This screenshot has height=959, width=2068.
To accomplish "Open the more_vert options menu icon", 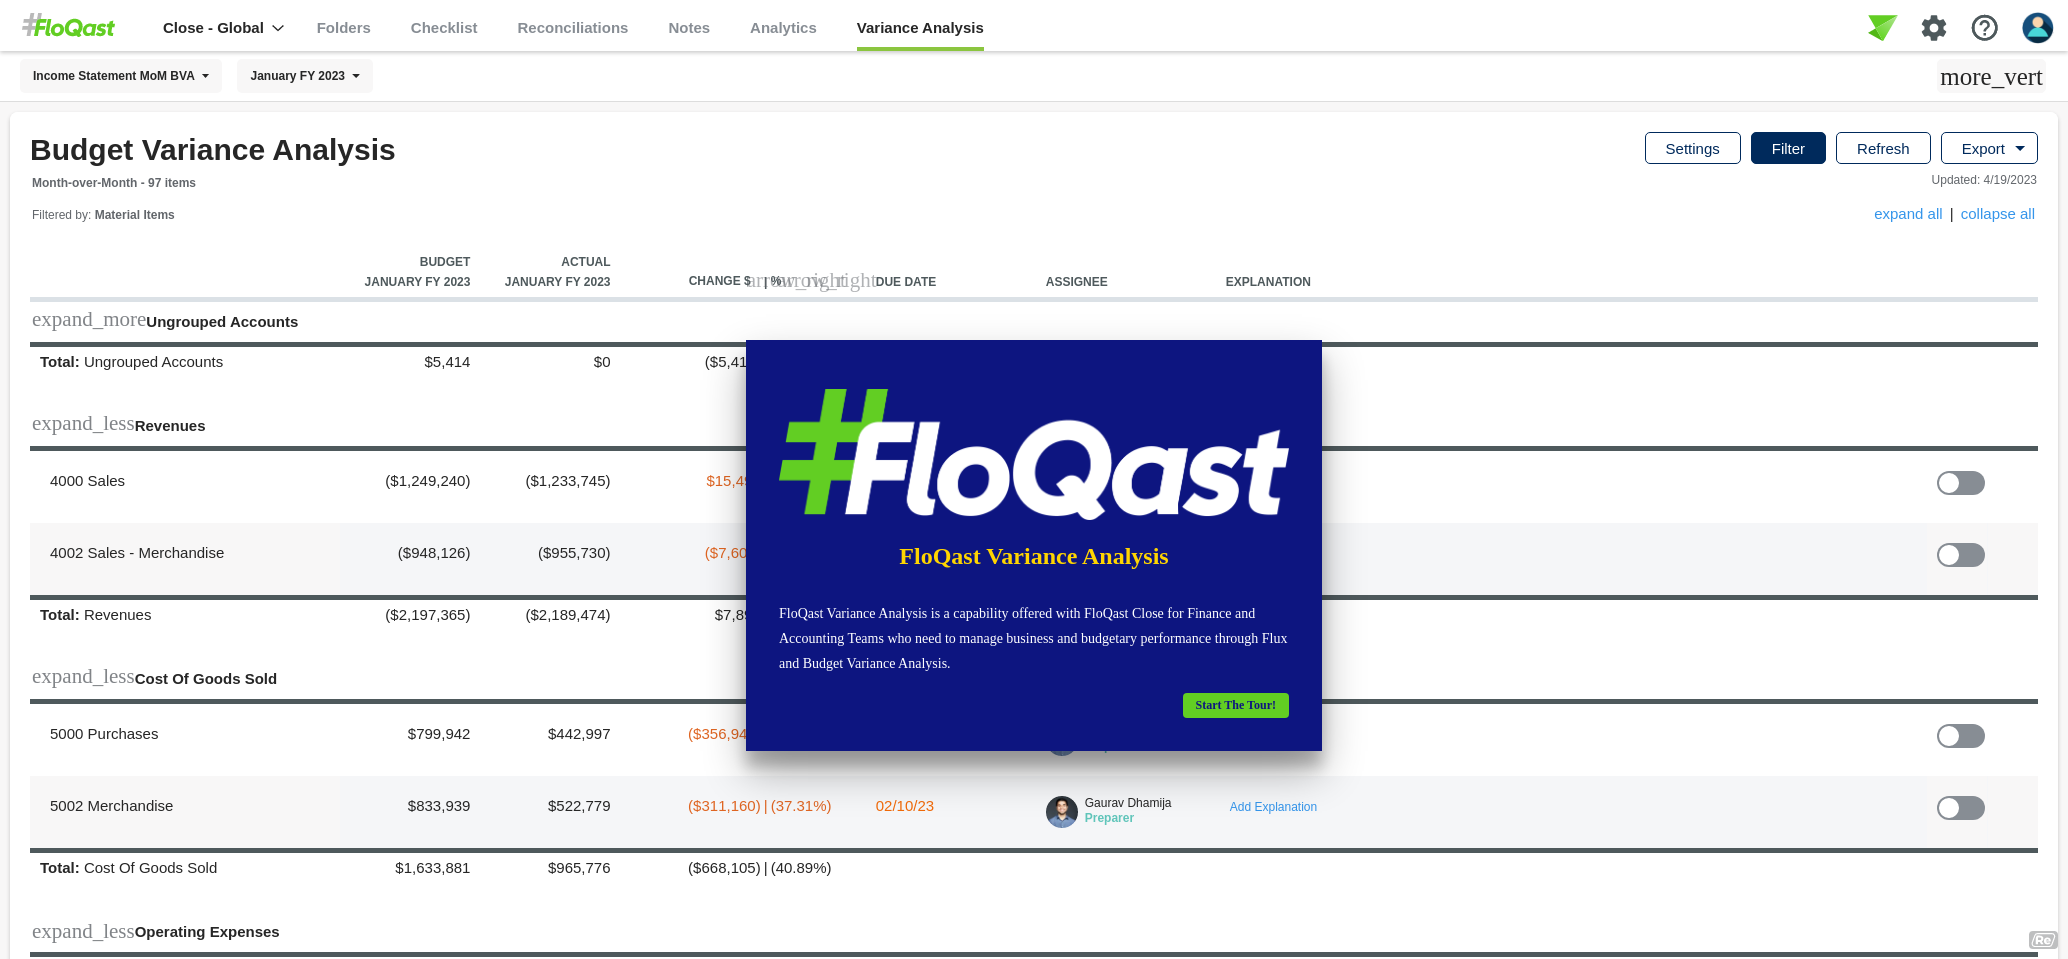I will tap(1990, 76).
